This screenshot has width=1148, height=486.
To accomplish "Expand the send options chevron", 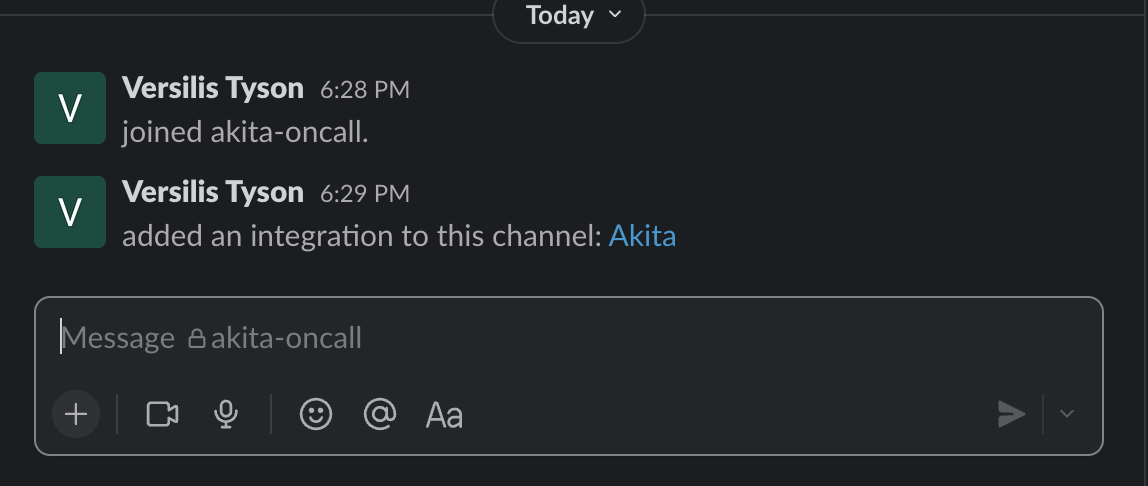I will click(x=1067, y=414).
